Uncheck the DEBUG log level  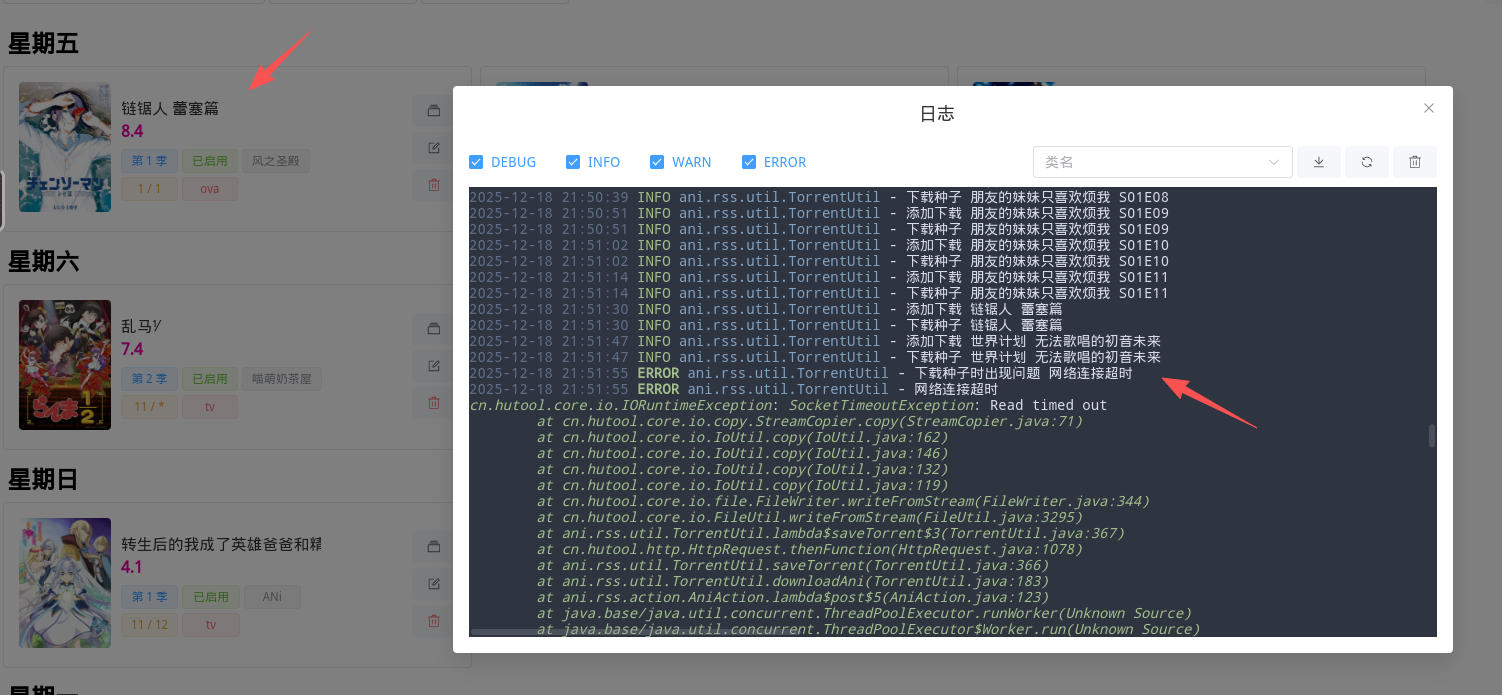click(x=476, y=162)
